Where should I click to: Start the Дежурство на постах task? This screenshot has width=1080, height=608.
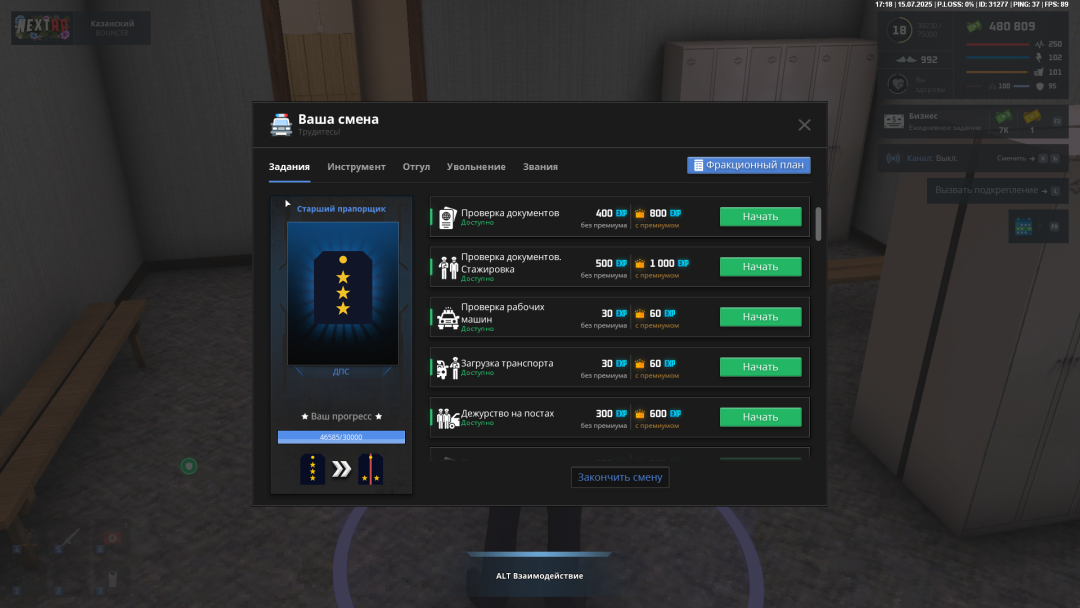click(760, 417)
